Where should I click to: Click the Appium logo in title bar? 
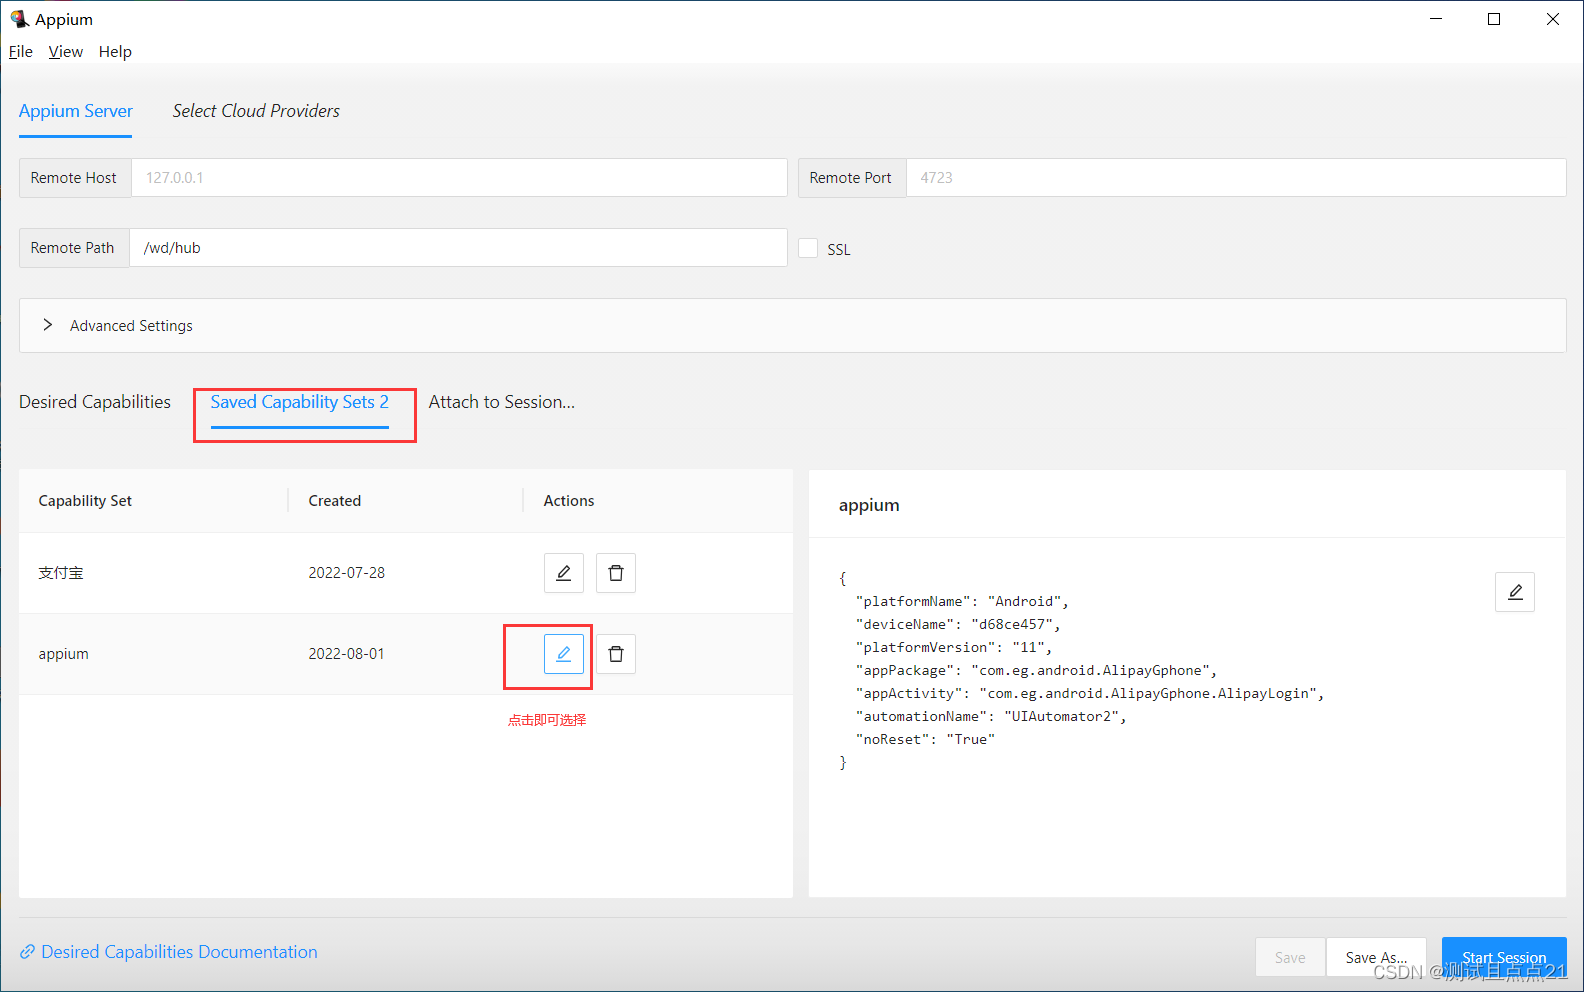[x=19, y=19]
